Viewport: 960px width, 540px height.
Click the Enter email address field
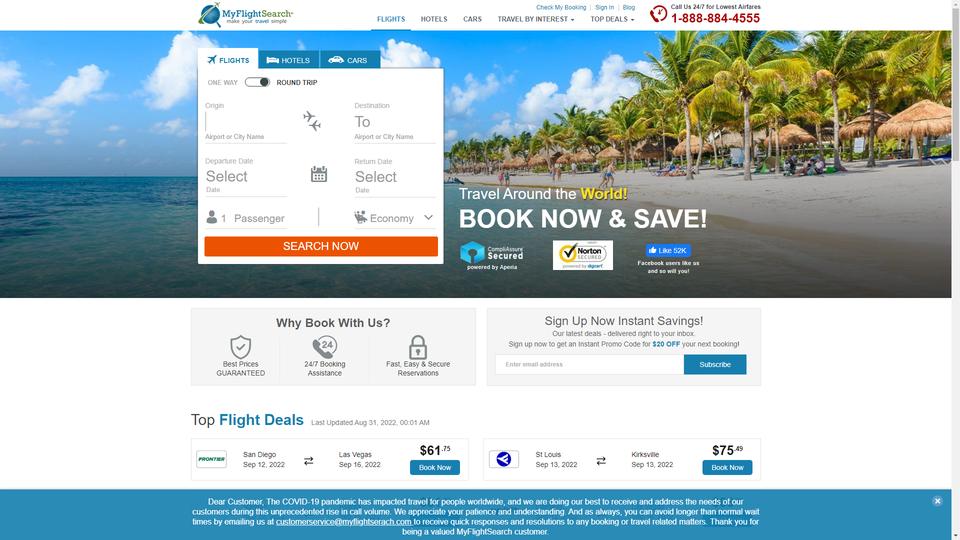click(x=590, y=364)
